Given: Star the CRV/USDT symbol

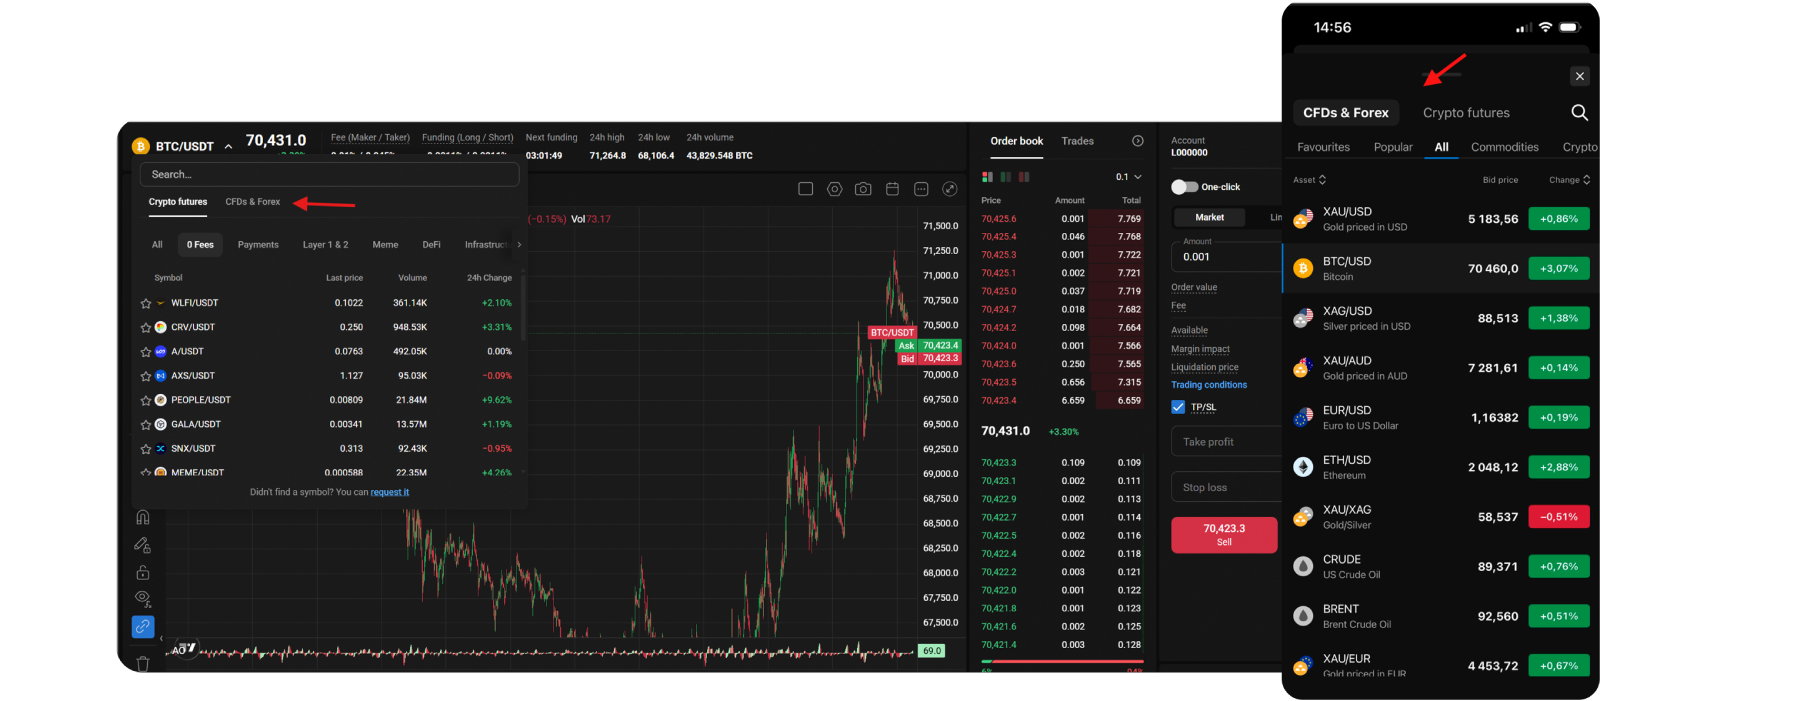Looking at the screenshot, I should [146, 328].
